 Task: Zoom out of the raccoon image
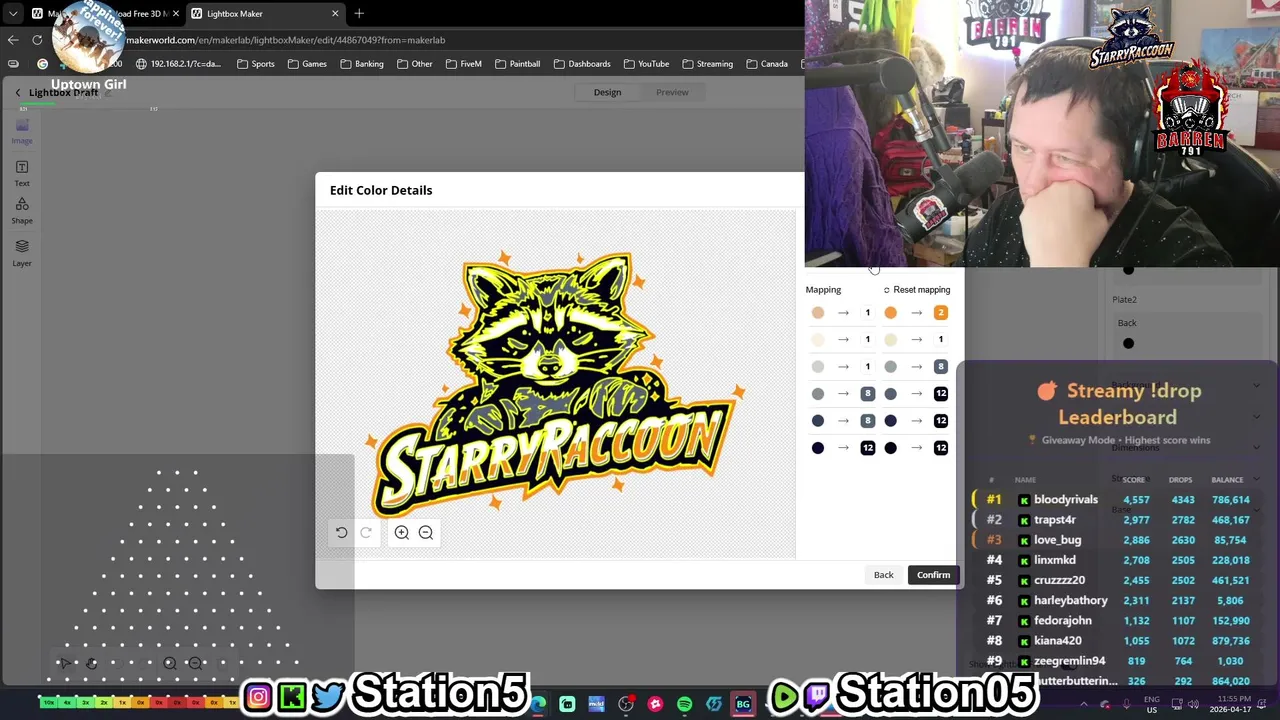pyautogui.click(x=426, y=533)
